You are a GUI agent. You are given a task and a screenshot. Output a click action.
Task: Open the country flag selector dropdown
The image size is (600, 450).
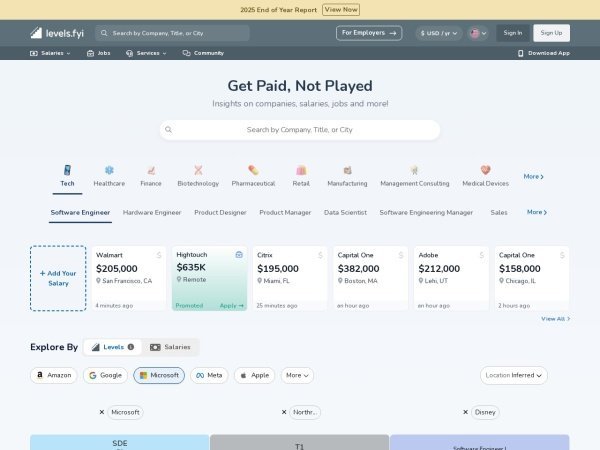pyautogui.click(x=478, y=33)
